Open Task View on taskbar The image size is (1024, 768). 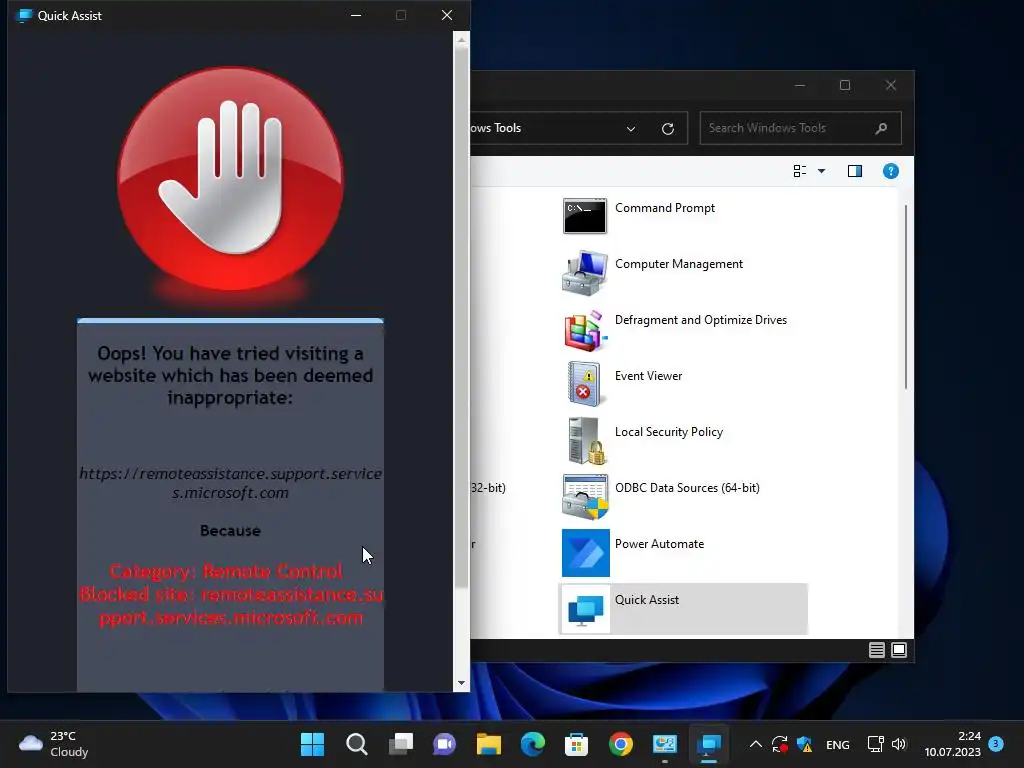click(x=401, y=744)
